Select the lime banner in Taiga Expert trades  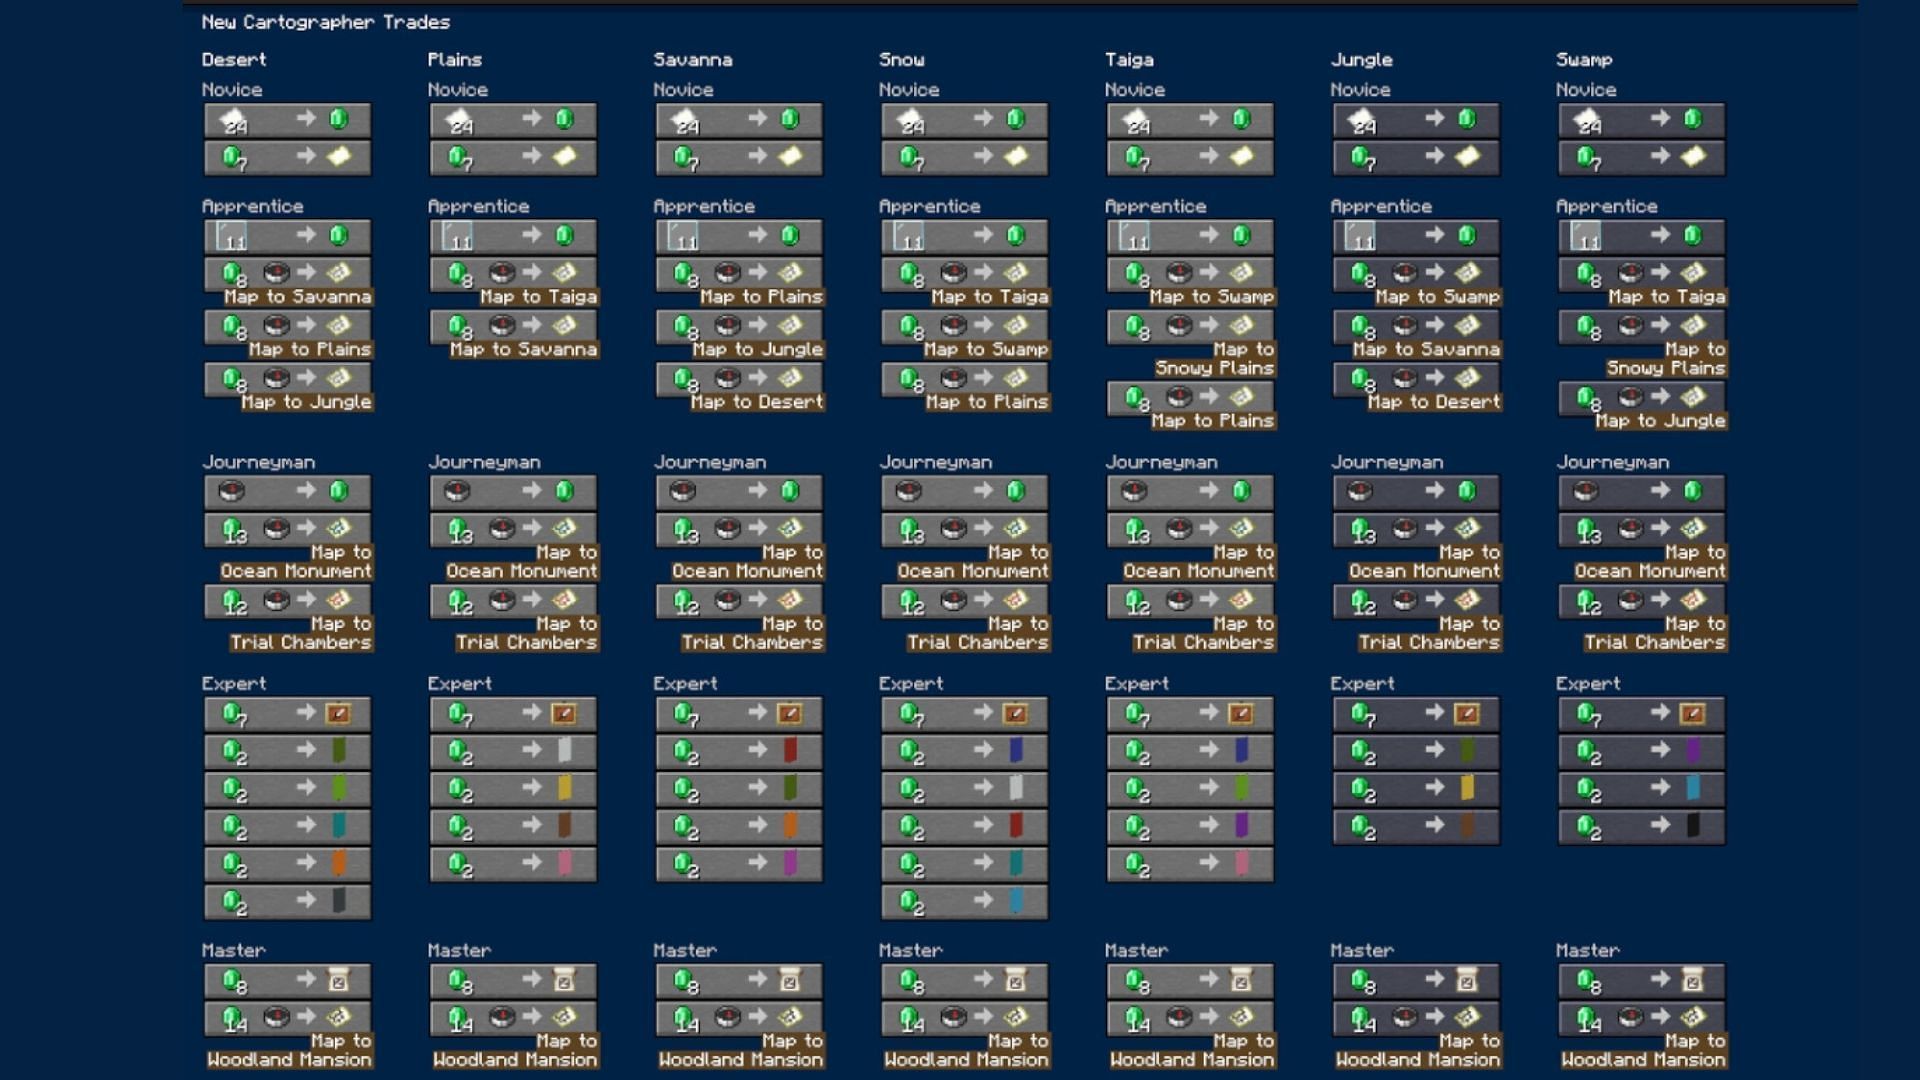tap(1241, 788)
